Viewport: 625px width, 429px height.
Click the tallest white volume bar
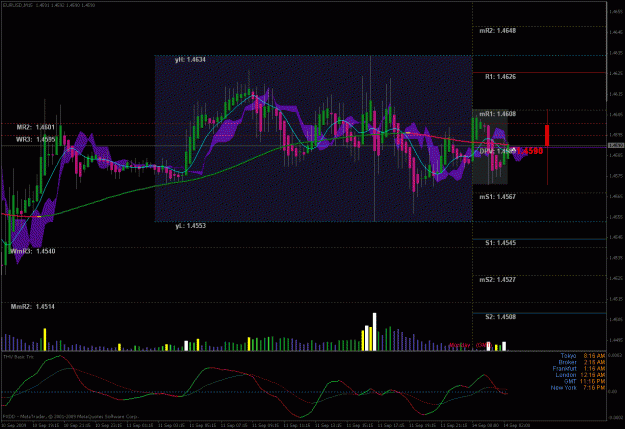pyautogui.click(x=375, y=332)
